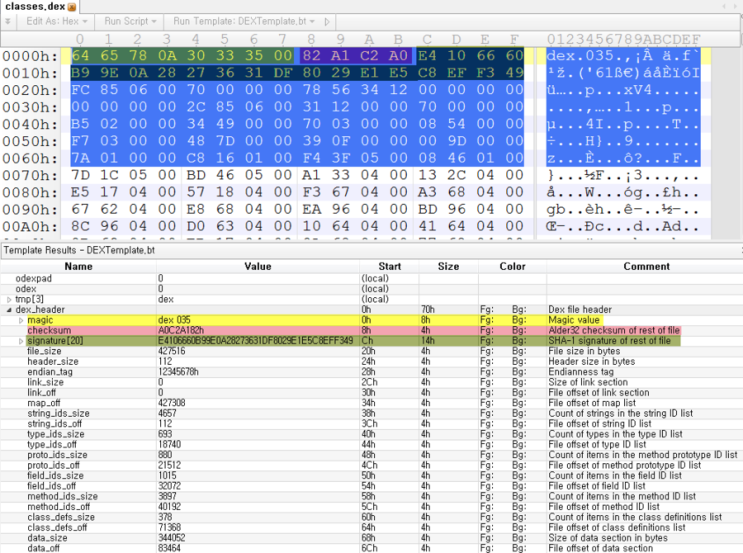Expand the magic field
Screen dimensions: 743x553
[x=21, y=320]
